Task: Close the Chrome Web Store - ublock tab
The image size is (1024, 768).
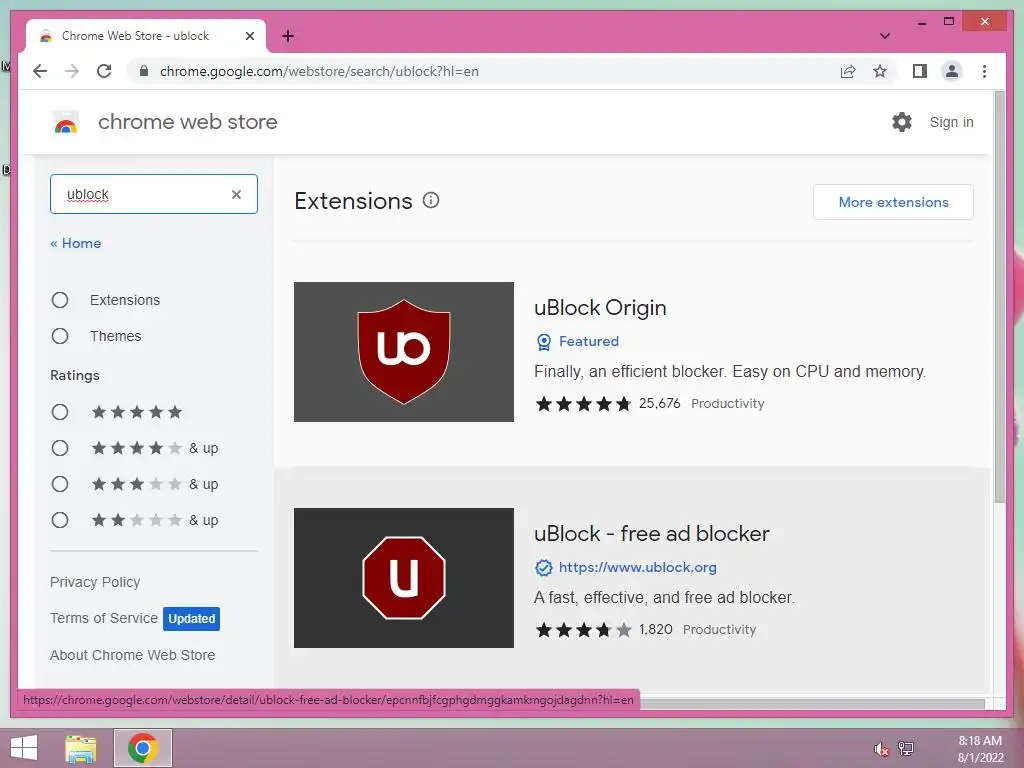Action: click(x=249, y=36)
